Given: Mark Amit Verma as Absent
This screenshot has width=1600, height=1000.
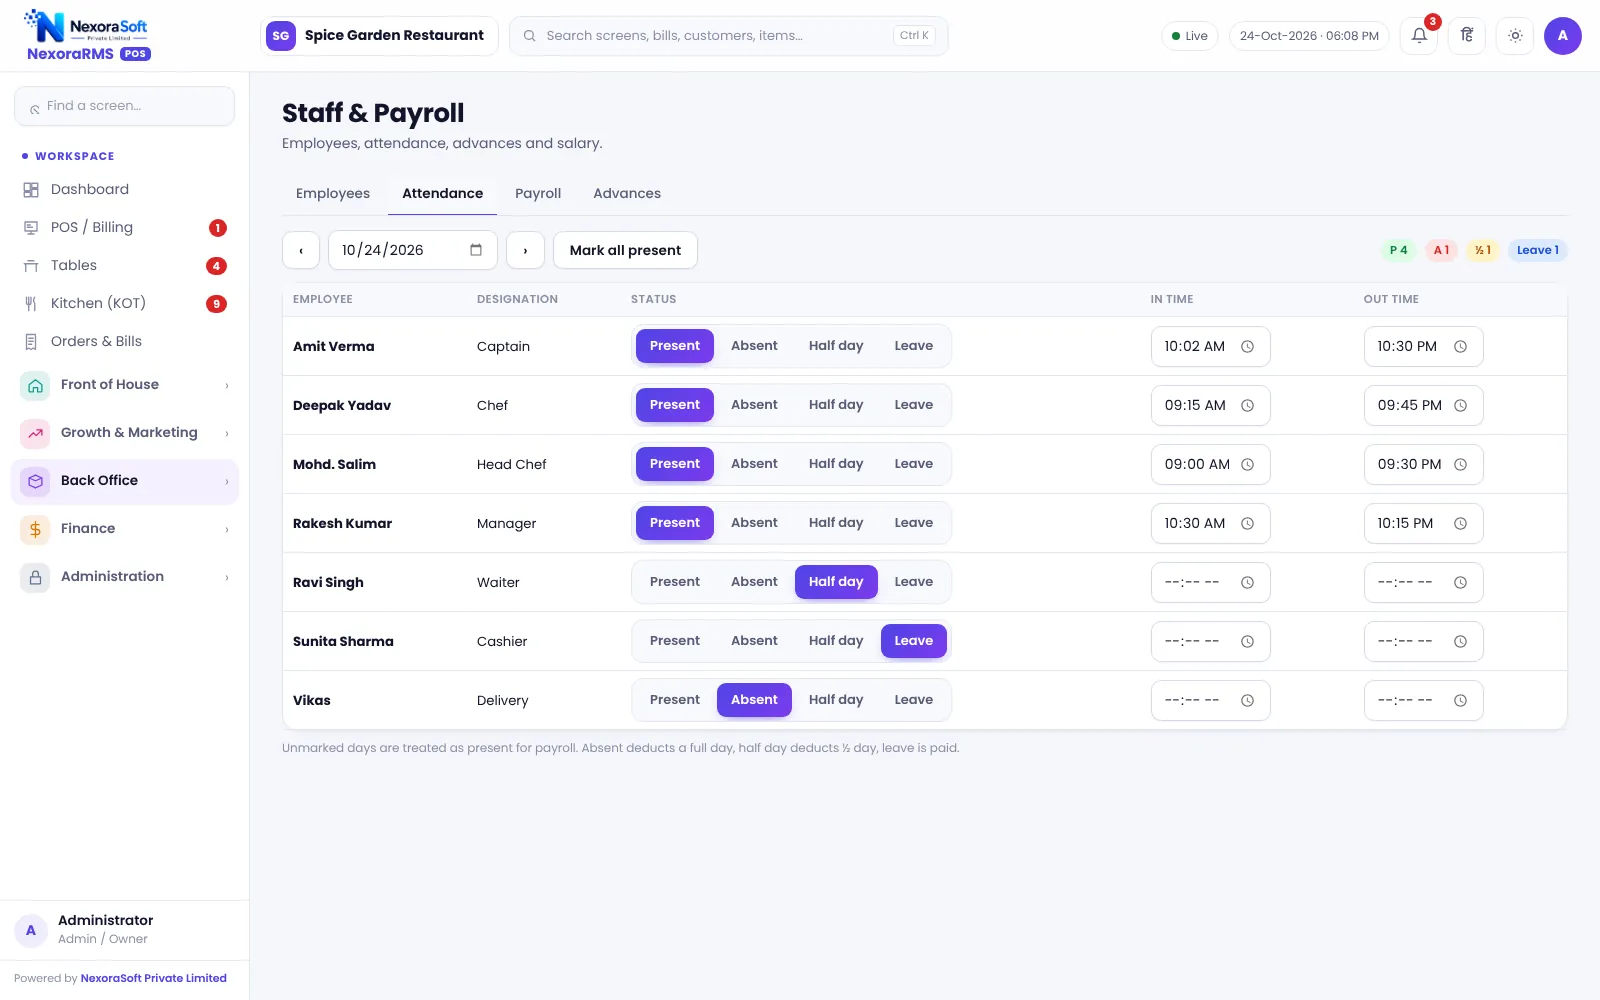Looking at the screenshot, I should (754, 346).
